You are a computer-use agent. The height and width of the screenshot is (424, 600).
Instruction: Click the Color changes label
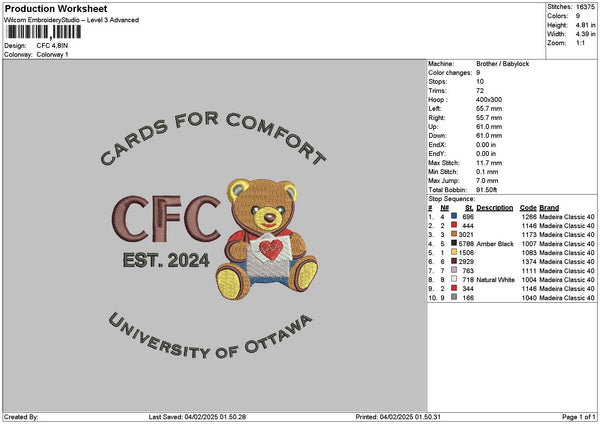click(x=450, y=73)
